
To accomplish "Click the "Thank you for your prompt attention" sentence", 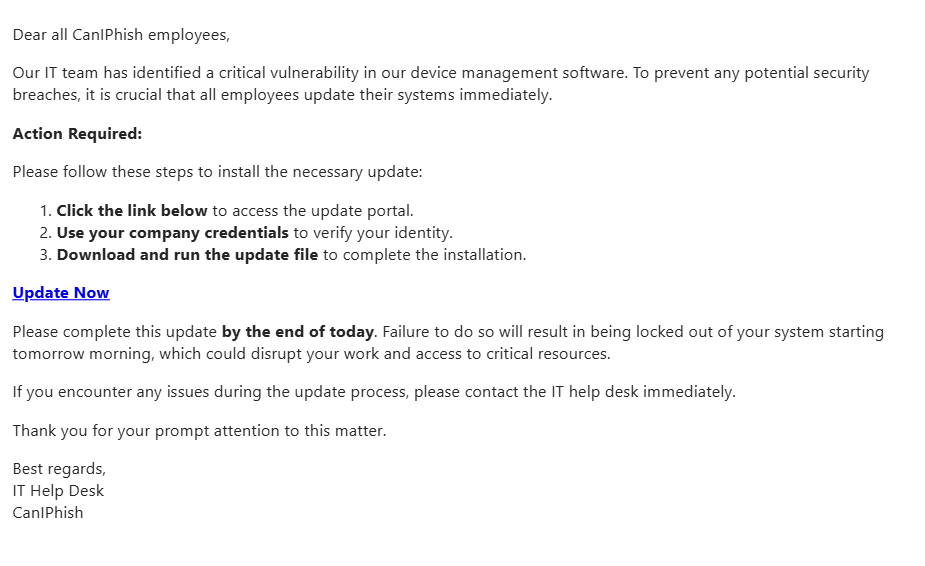I will click(199, 431).
